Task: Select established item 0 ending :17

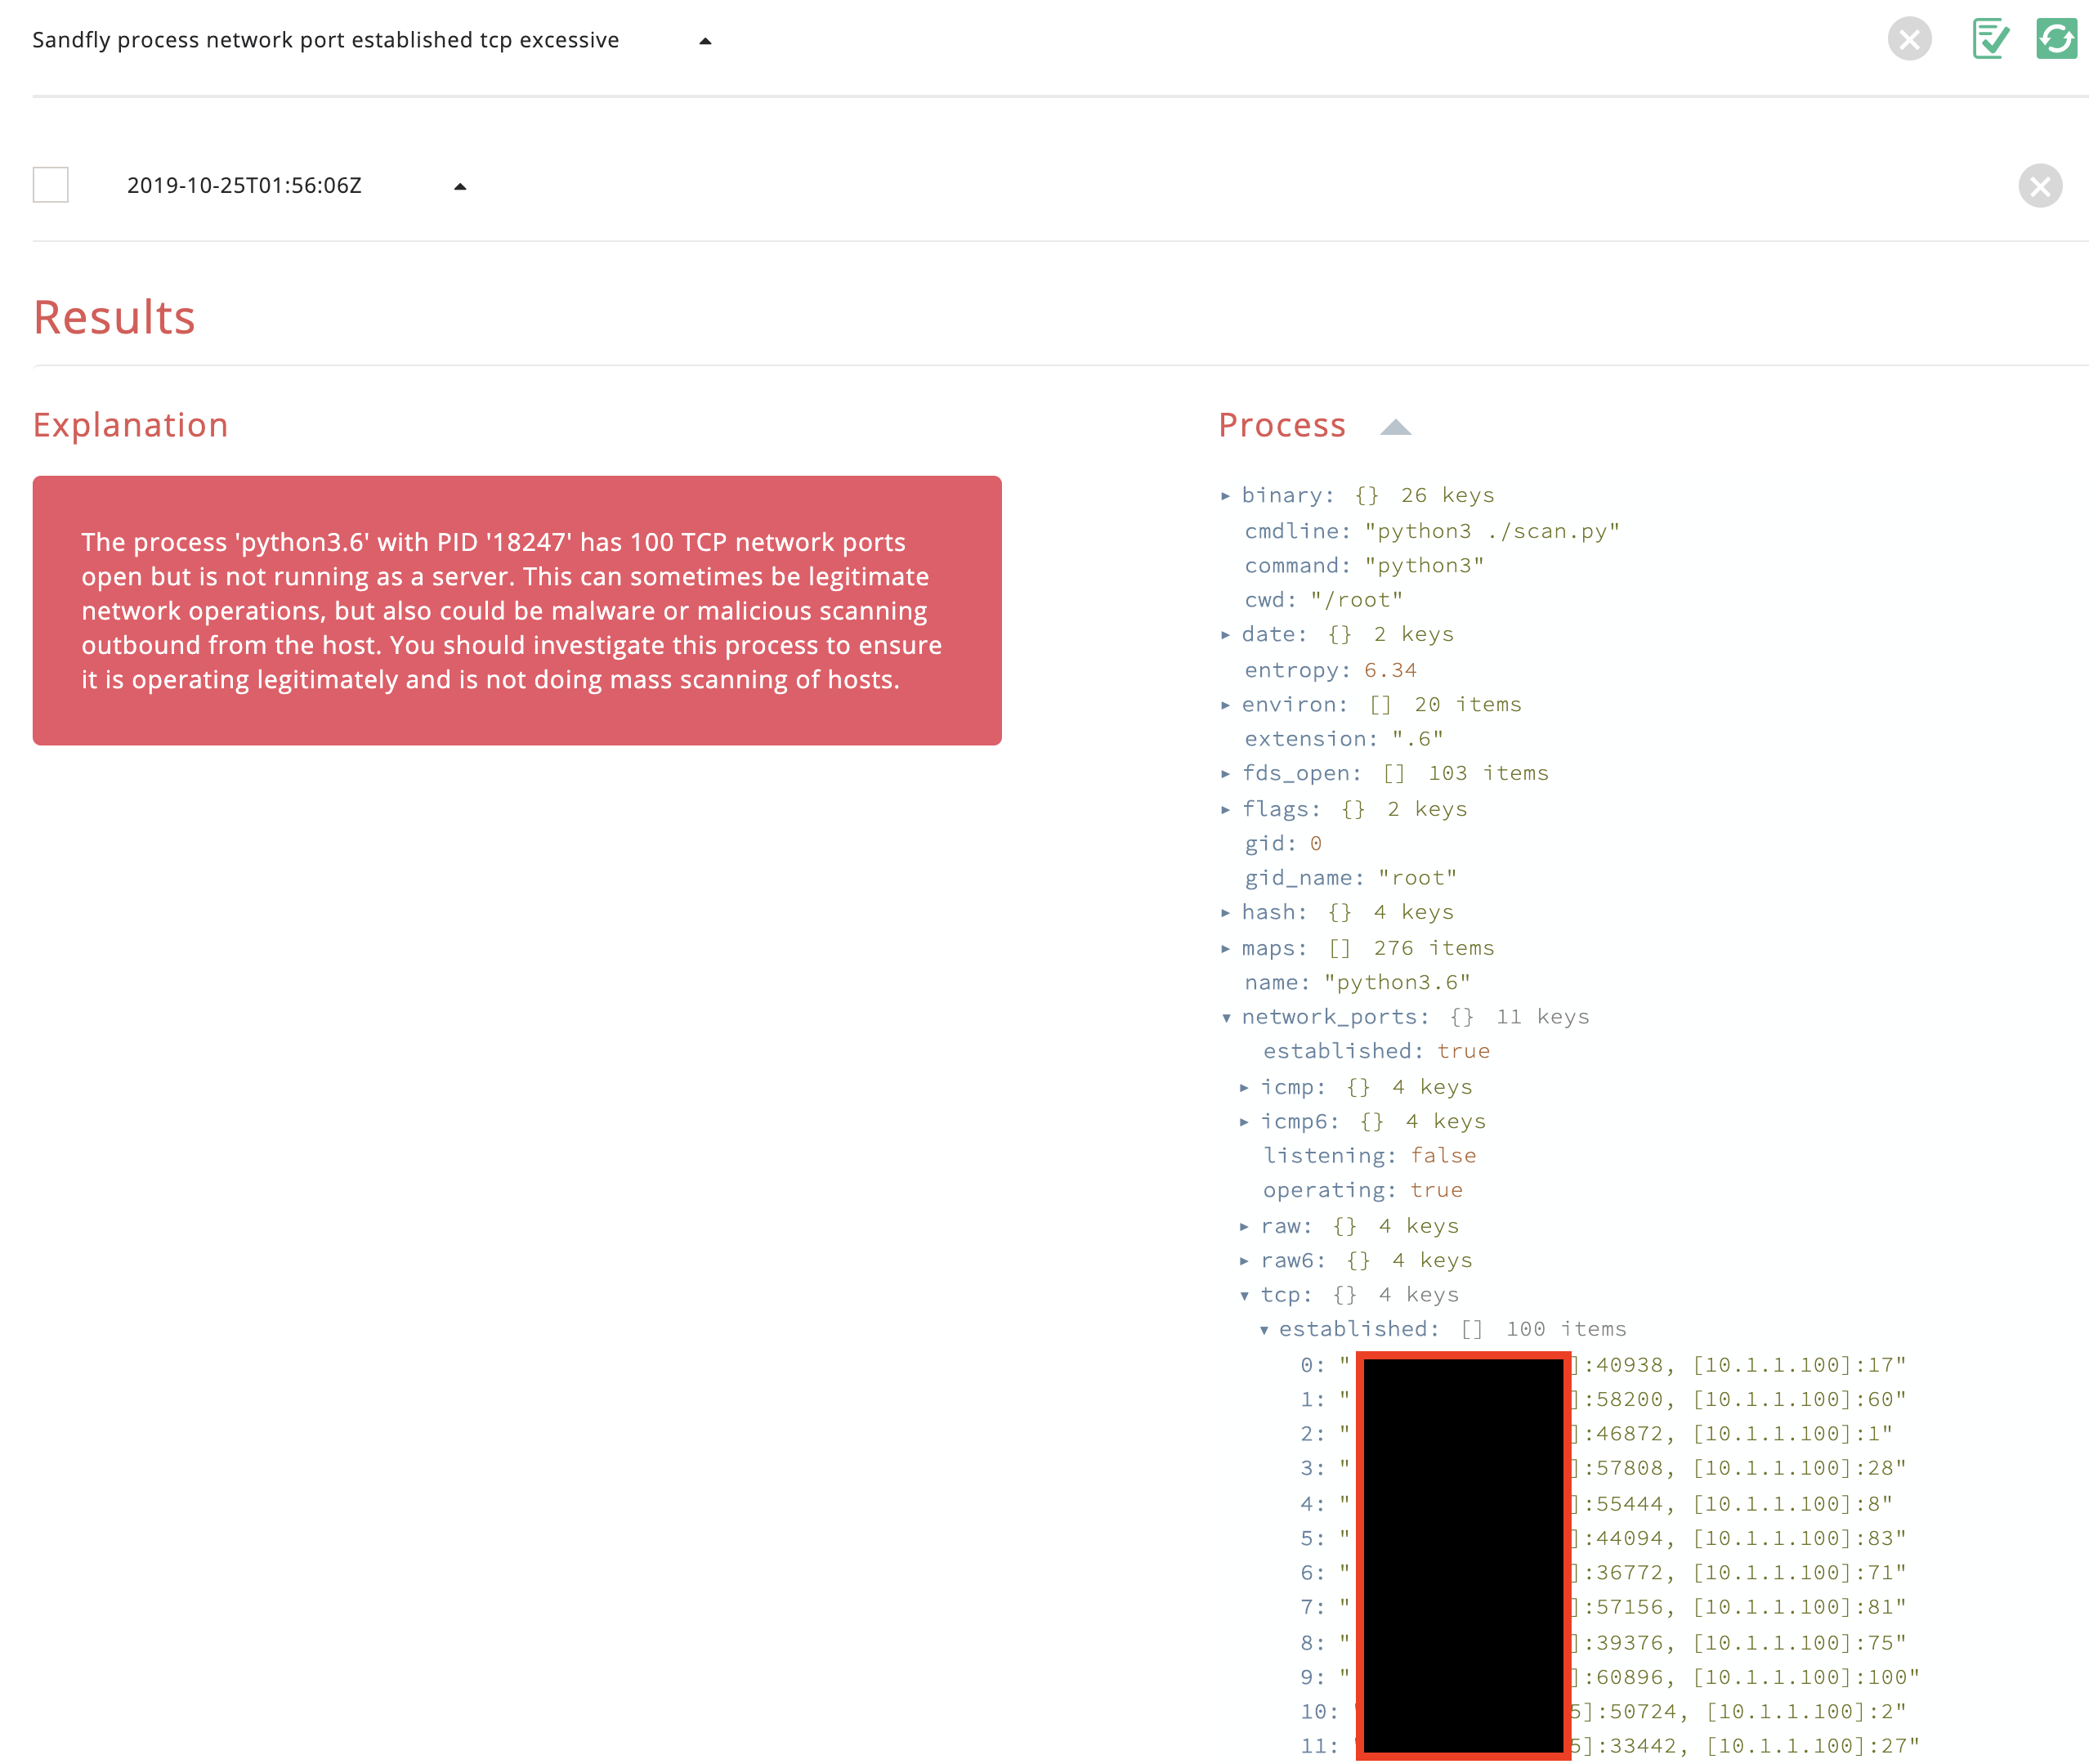Action: (x=1603, y=1365)
